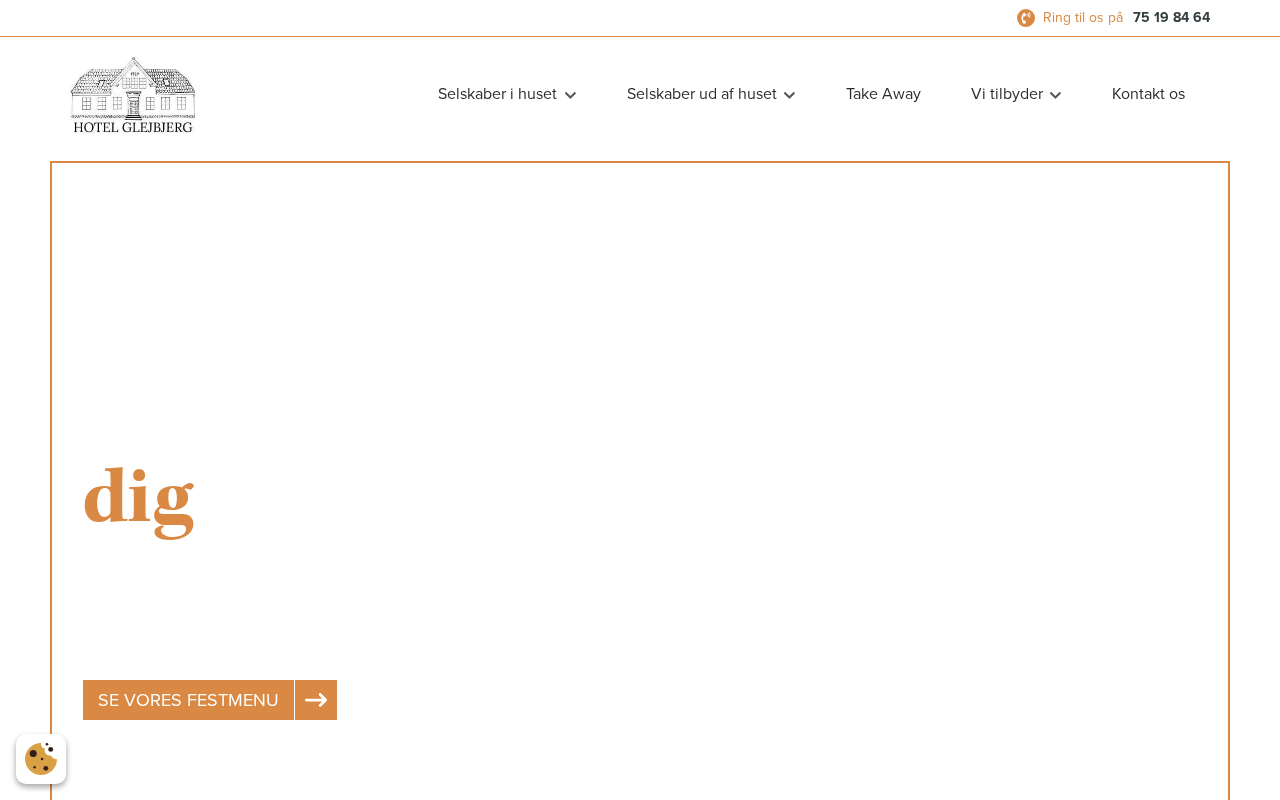The width and height of the screenshot is (1280, 800).
Task: Click the white arrow icon beside Festmenu button
Action: point(316,700)
